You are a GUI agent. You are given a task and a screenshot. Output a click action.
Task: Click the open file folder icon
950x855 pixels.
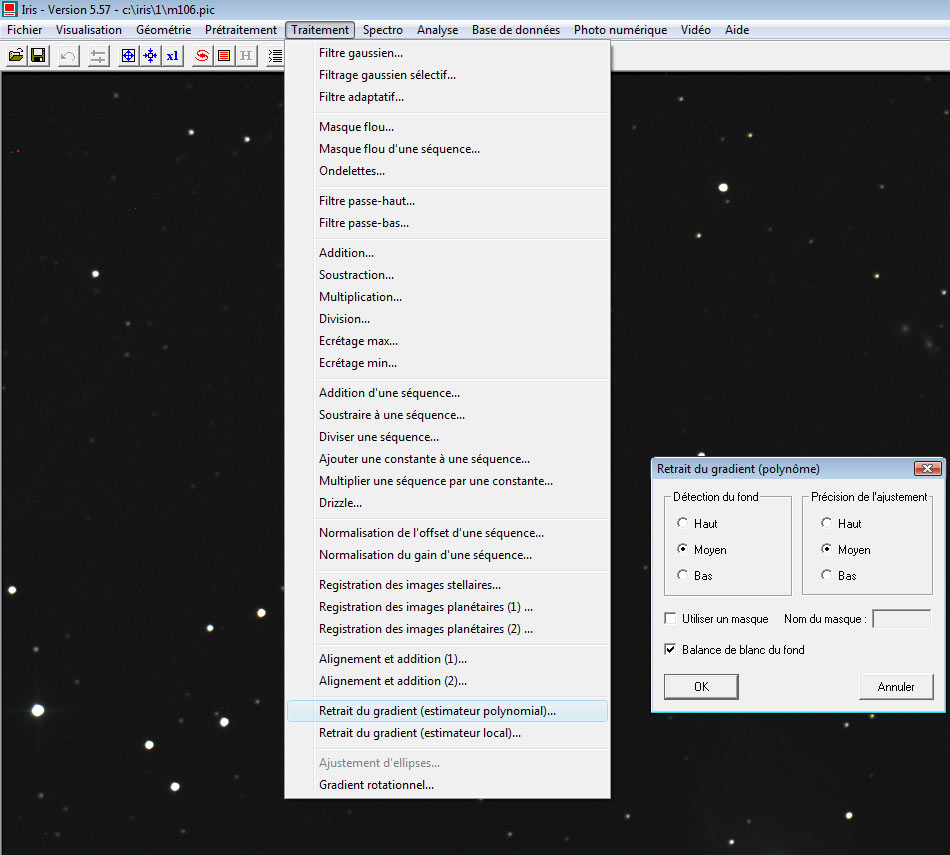point(16,56)
